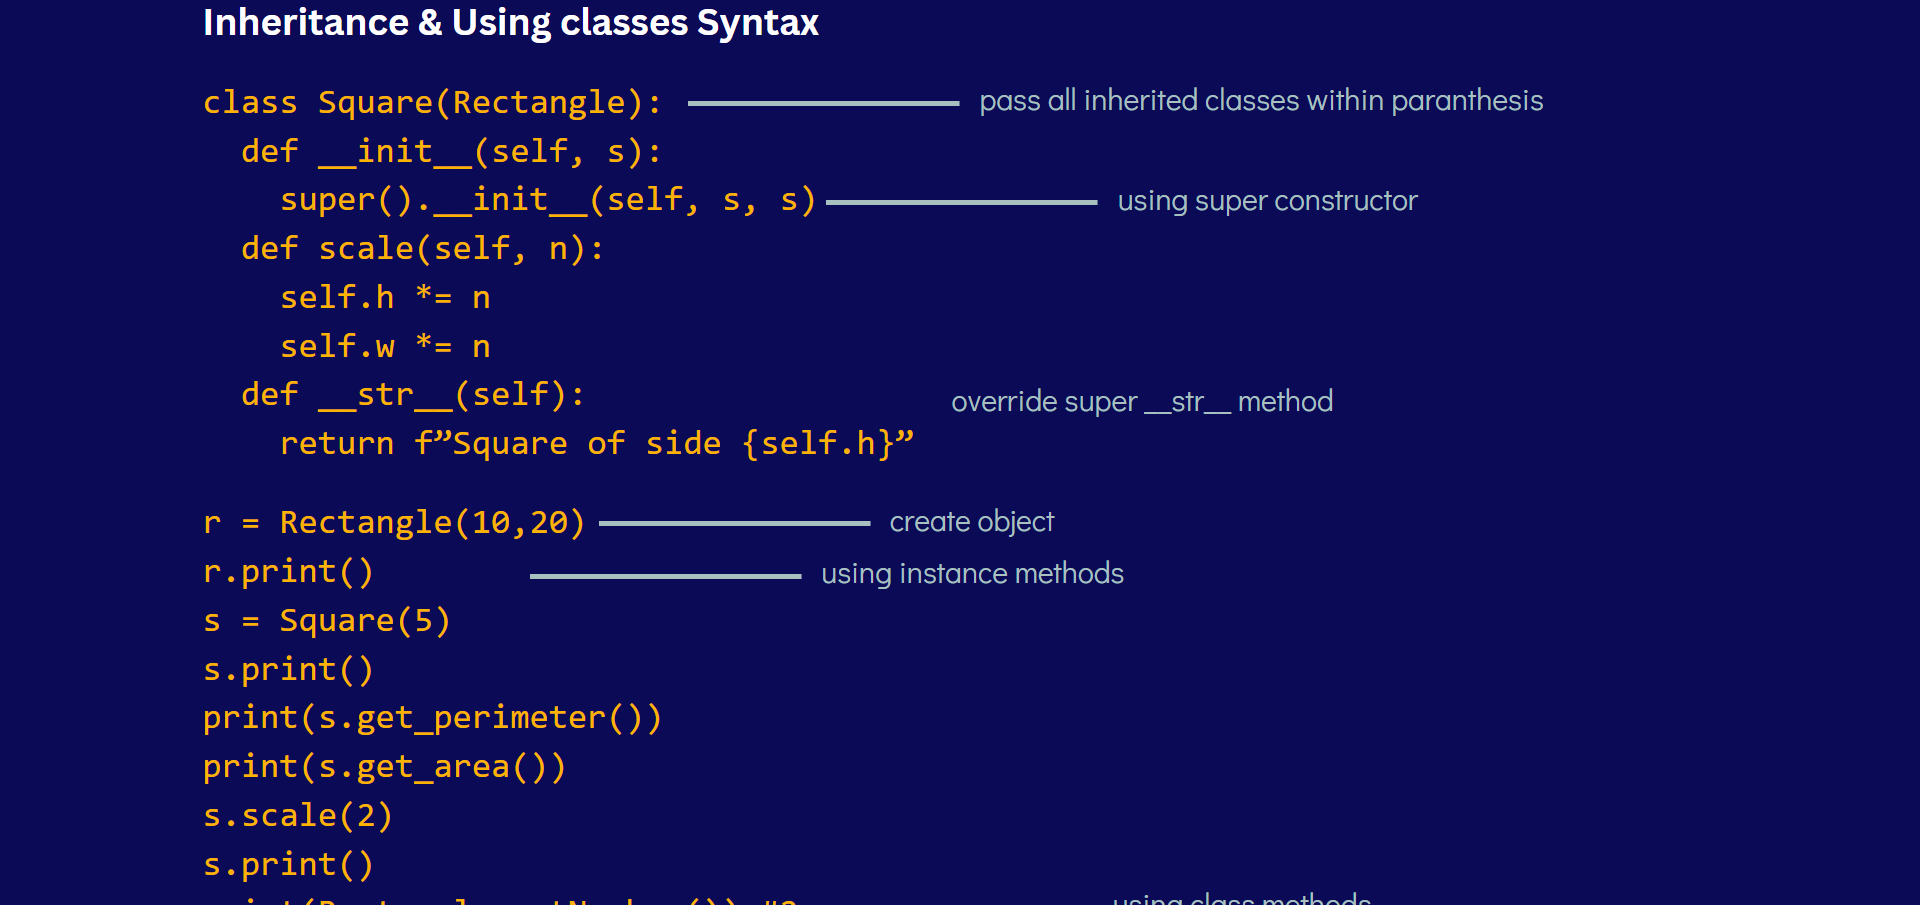Click the "print(s.get_area())" line
1920x905 pixels.
[x=384, y=767]
